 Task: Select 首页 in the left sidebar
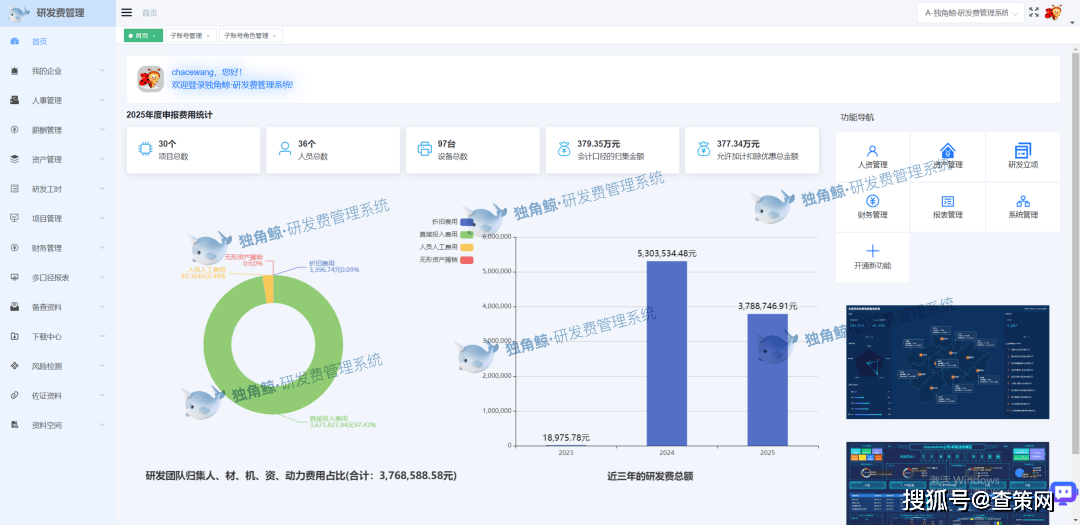pyautogui.click(x=40, y=42)
